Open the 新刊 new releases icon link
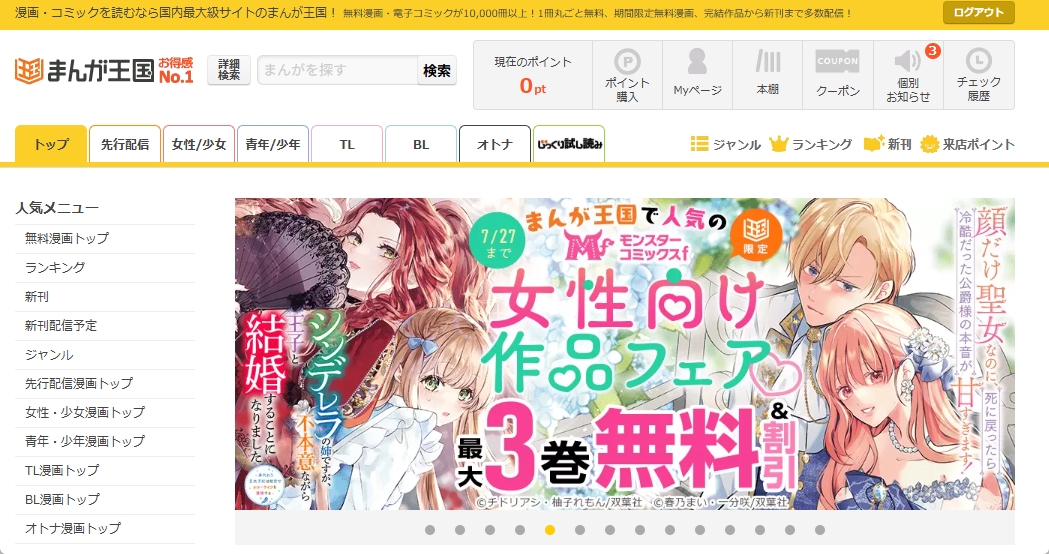 pos(887,144)
